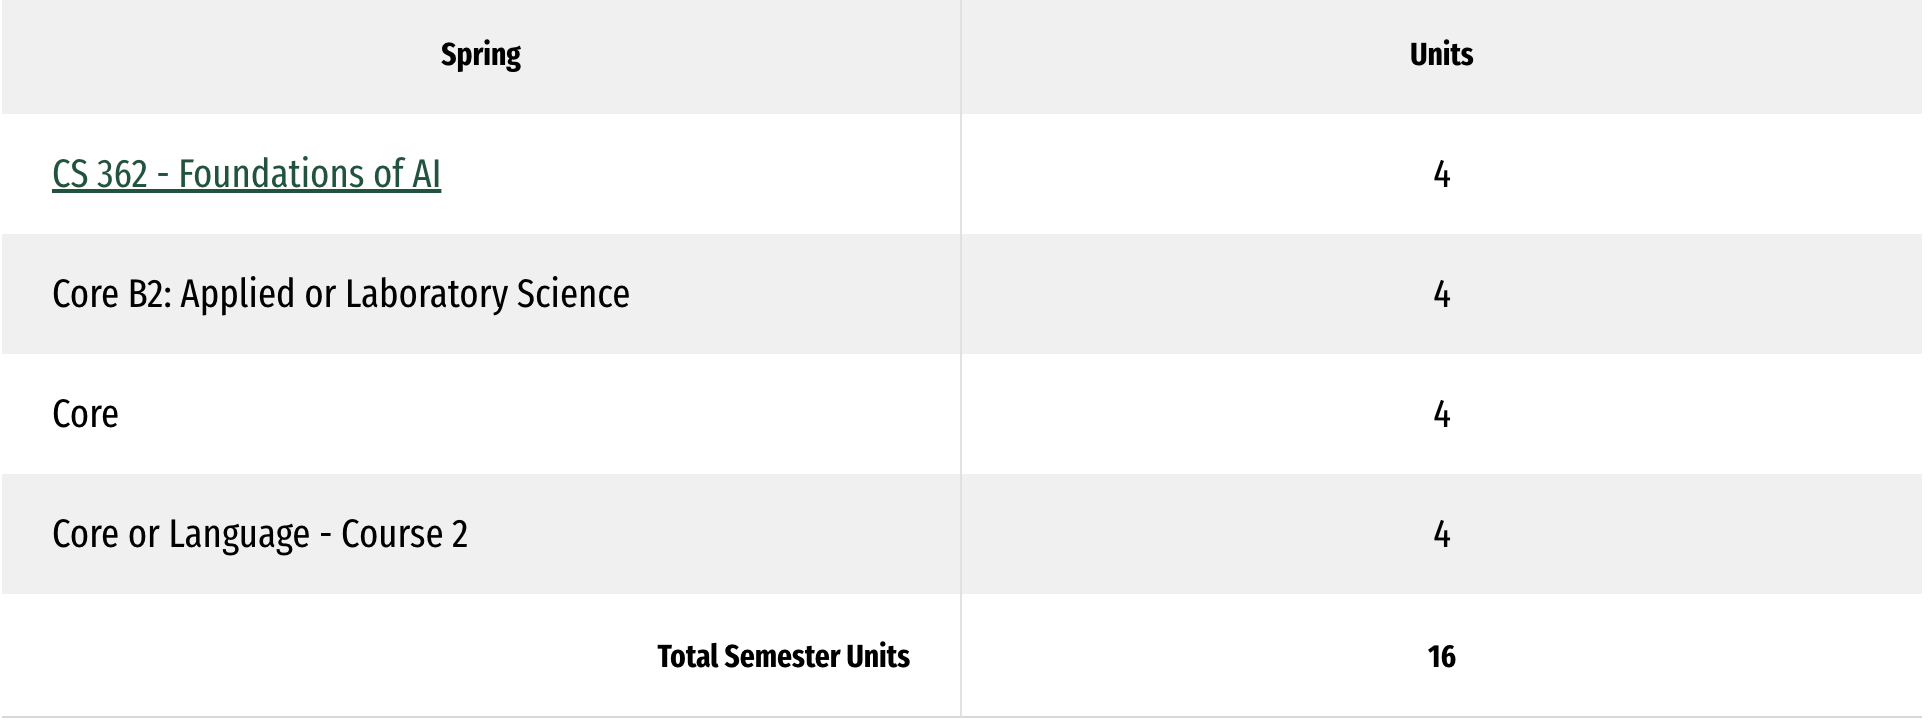Click the units value for CS 362
This screenshot has width=1932, height=728.
tap(1441, 175)
